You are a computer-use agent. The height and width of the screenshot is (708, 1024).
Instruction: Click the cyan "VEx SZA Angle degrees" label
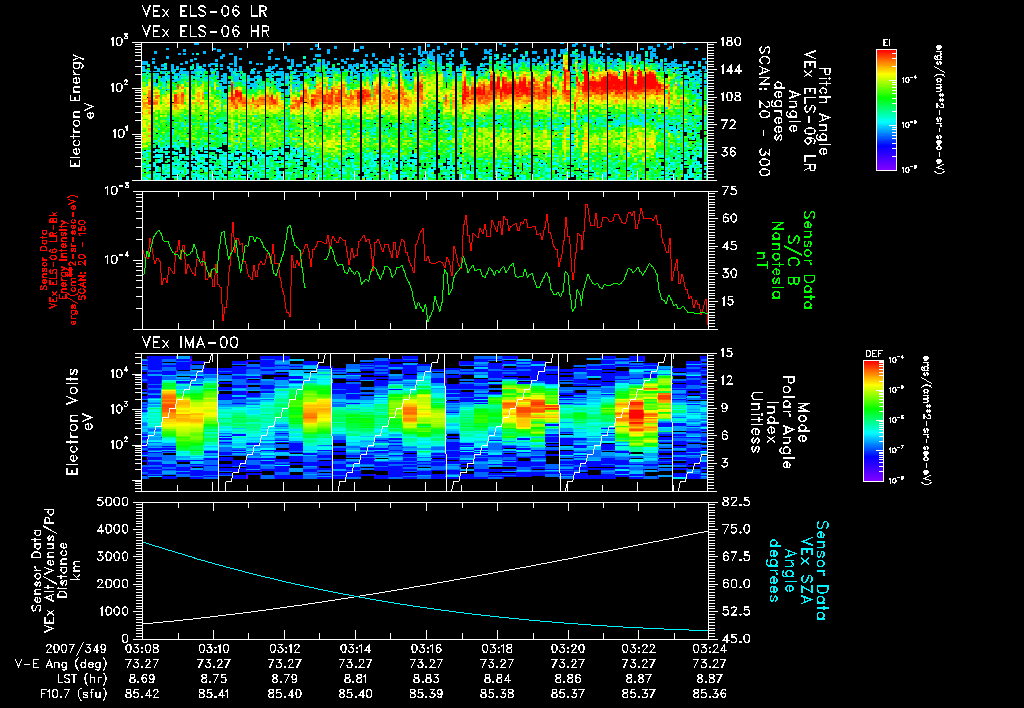(x=790, y=570)
